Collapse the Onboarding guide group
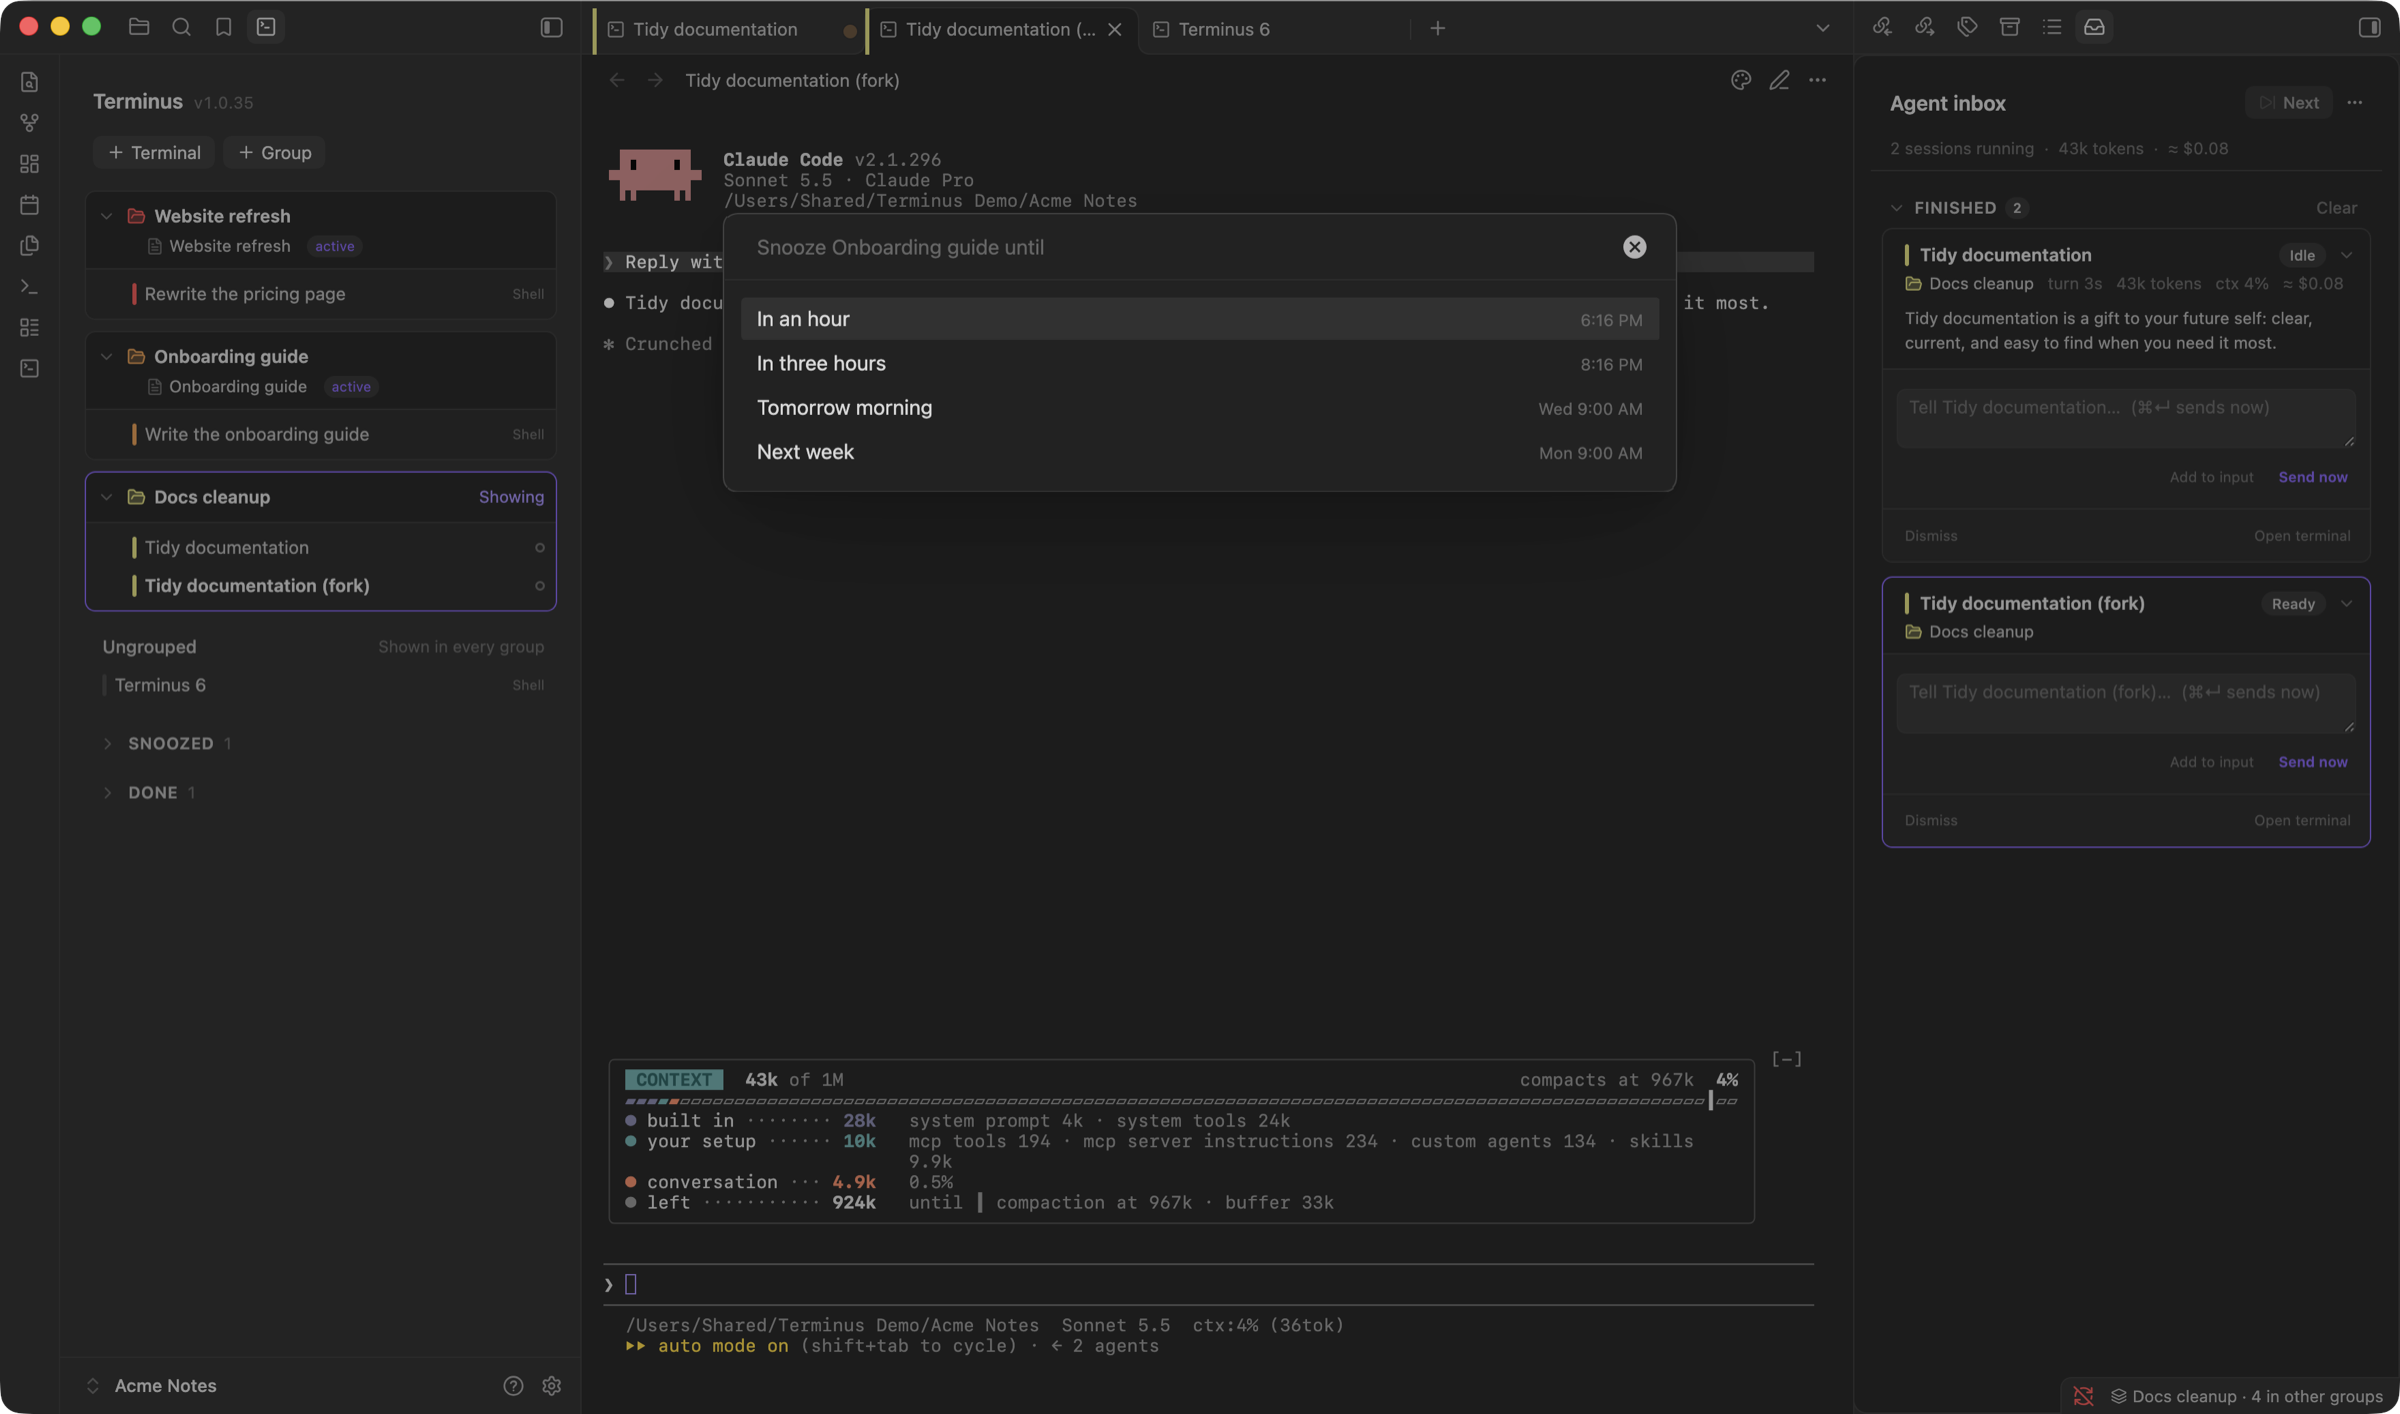The width and height of the screenshot is (2400, 1414). tap(106, 356)
